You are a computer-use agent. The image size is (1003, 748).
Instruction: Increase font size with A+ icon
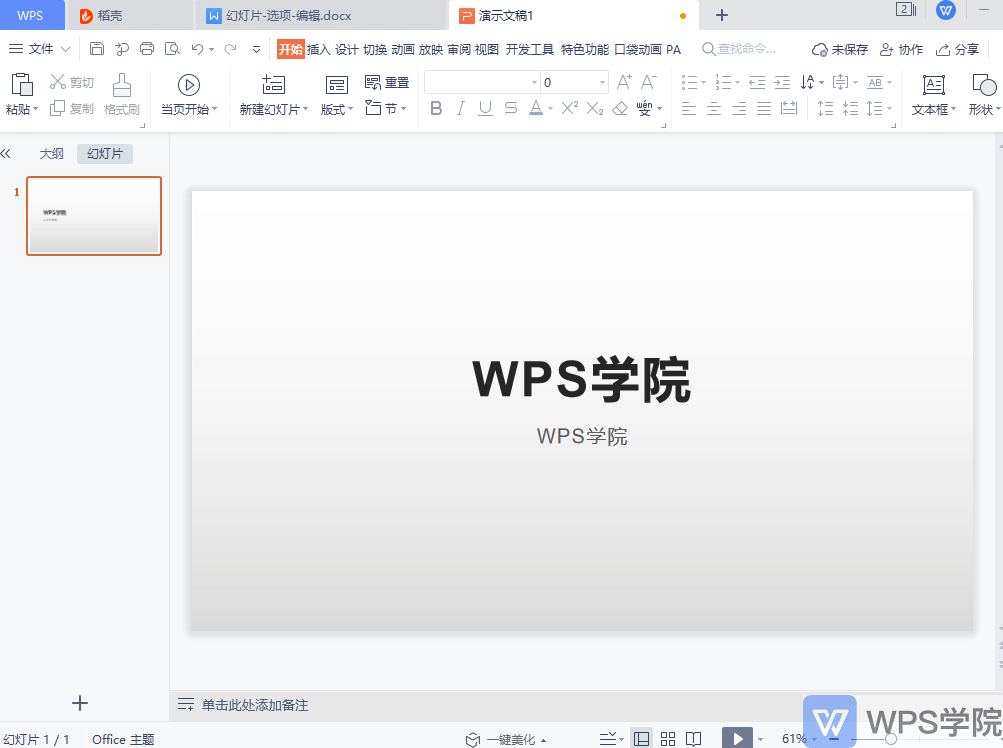624,82
